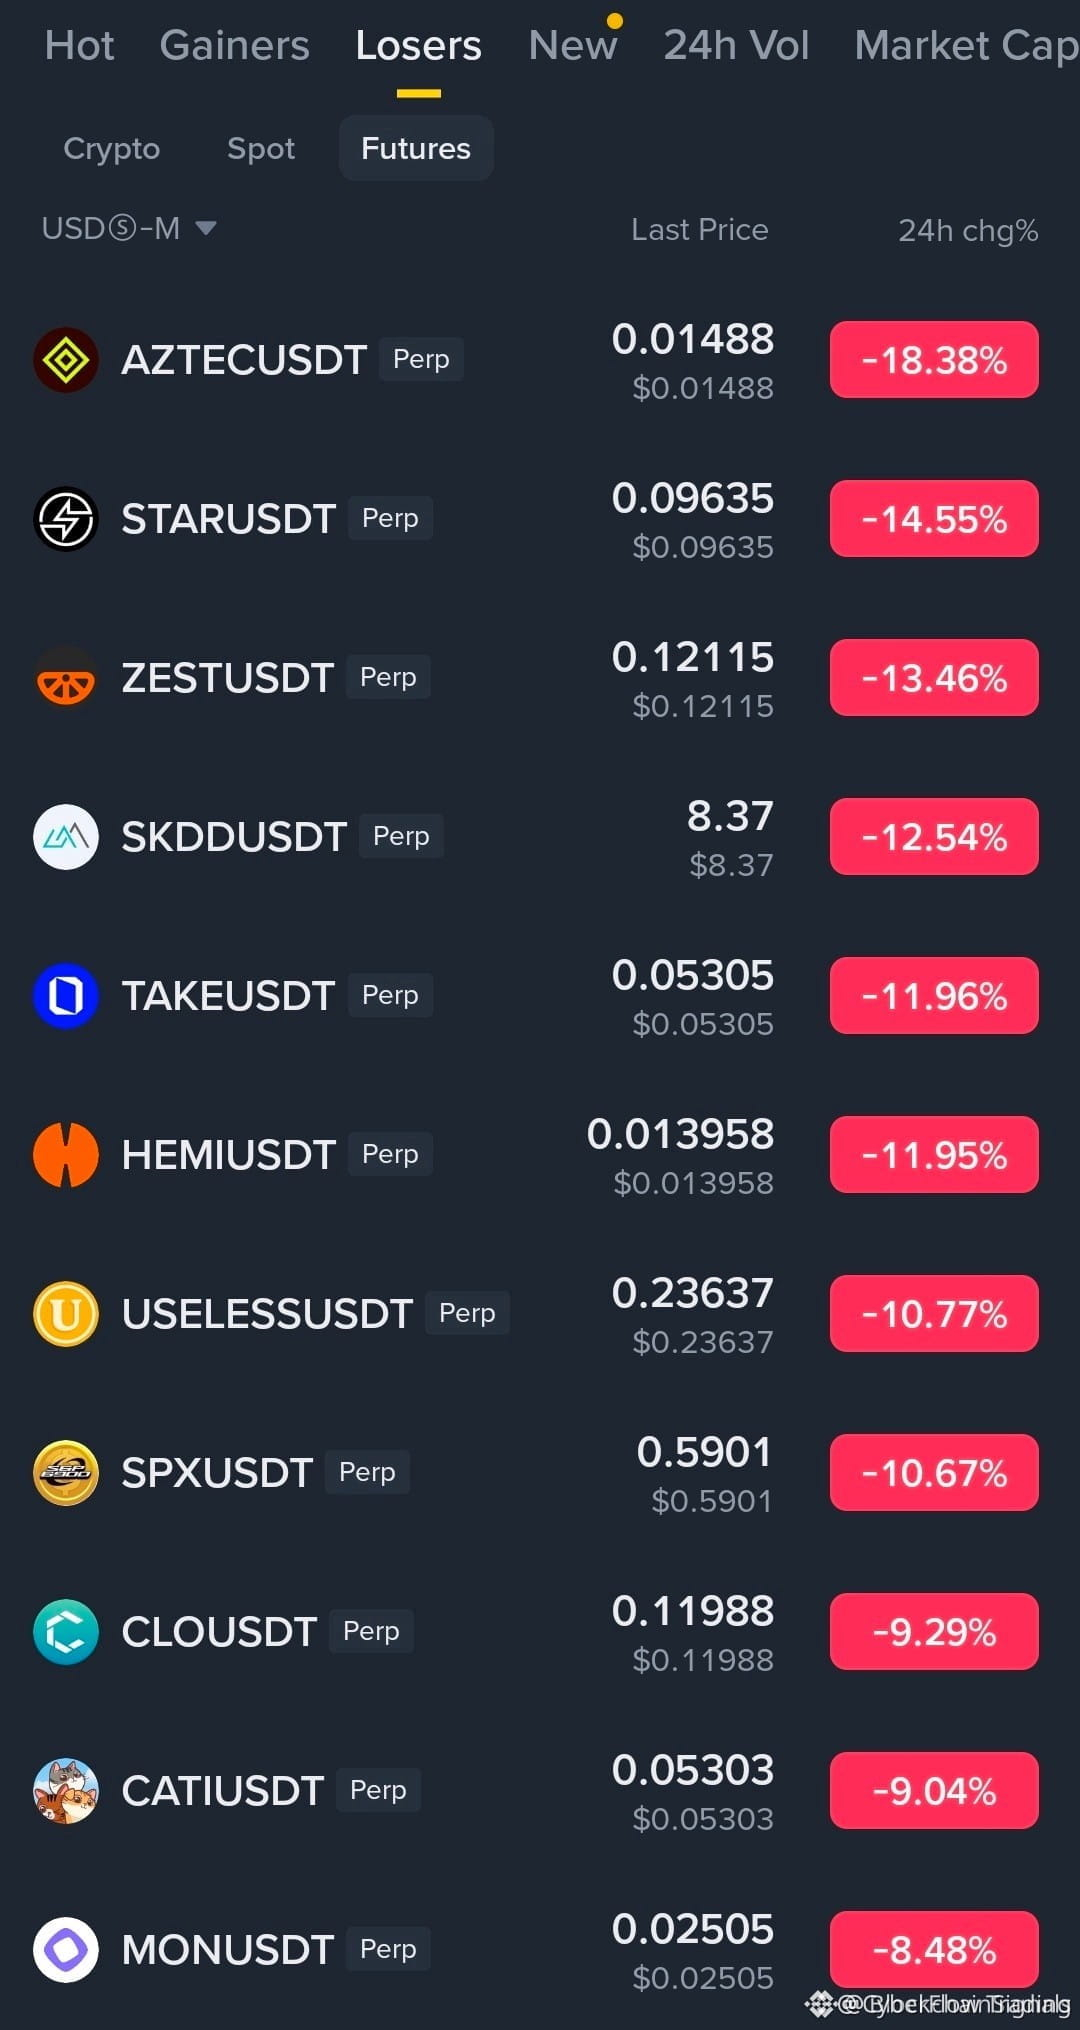Tap the SKDDUSDT mountain icon
Screen dimensions: 1080x2030
coord(66,837)
